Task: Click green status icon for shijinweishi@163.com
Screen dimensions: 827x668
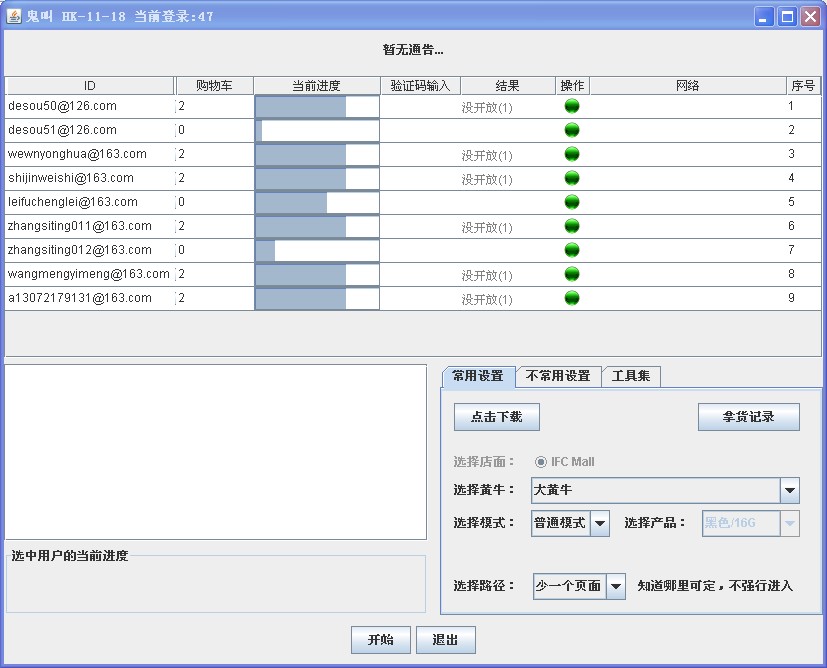Action: pos(572,178)
